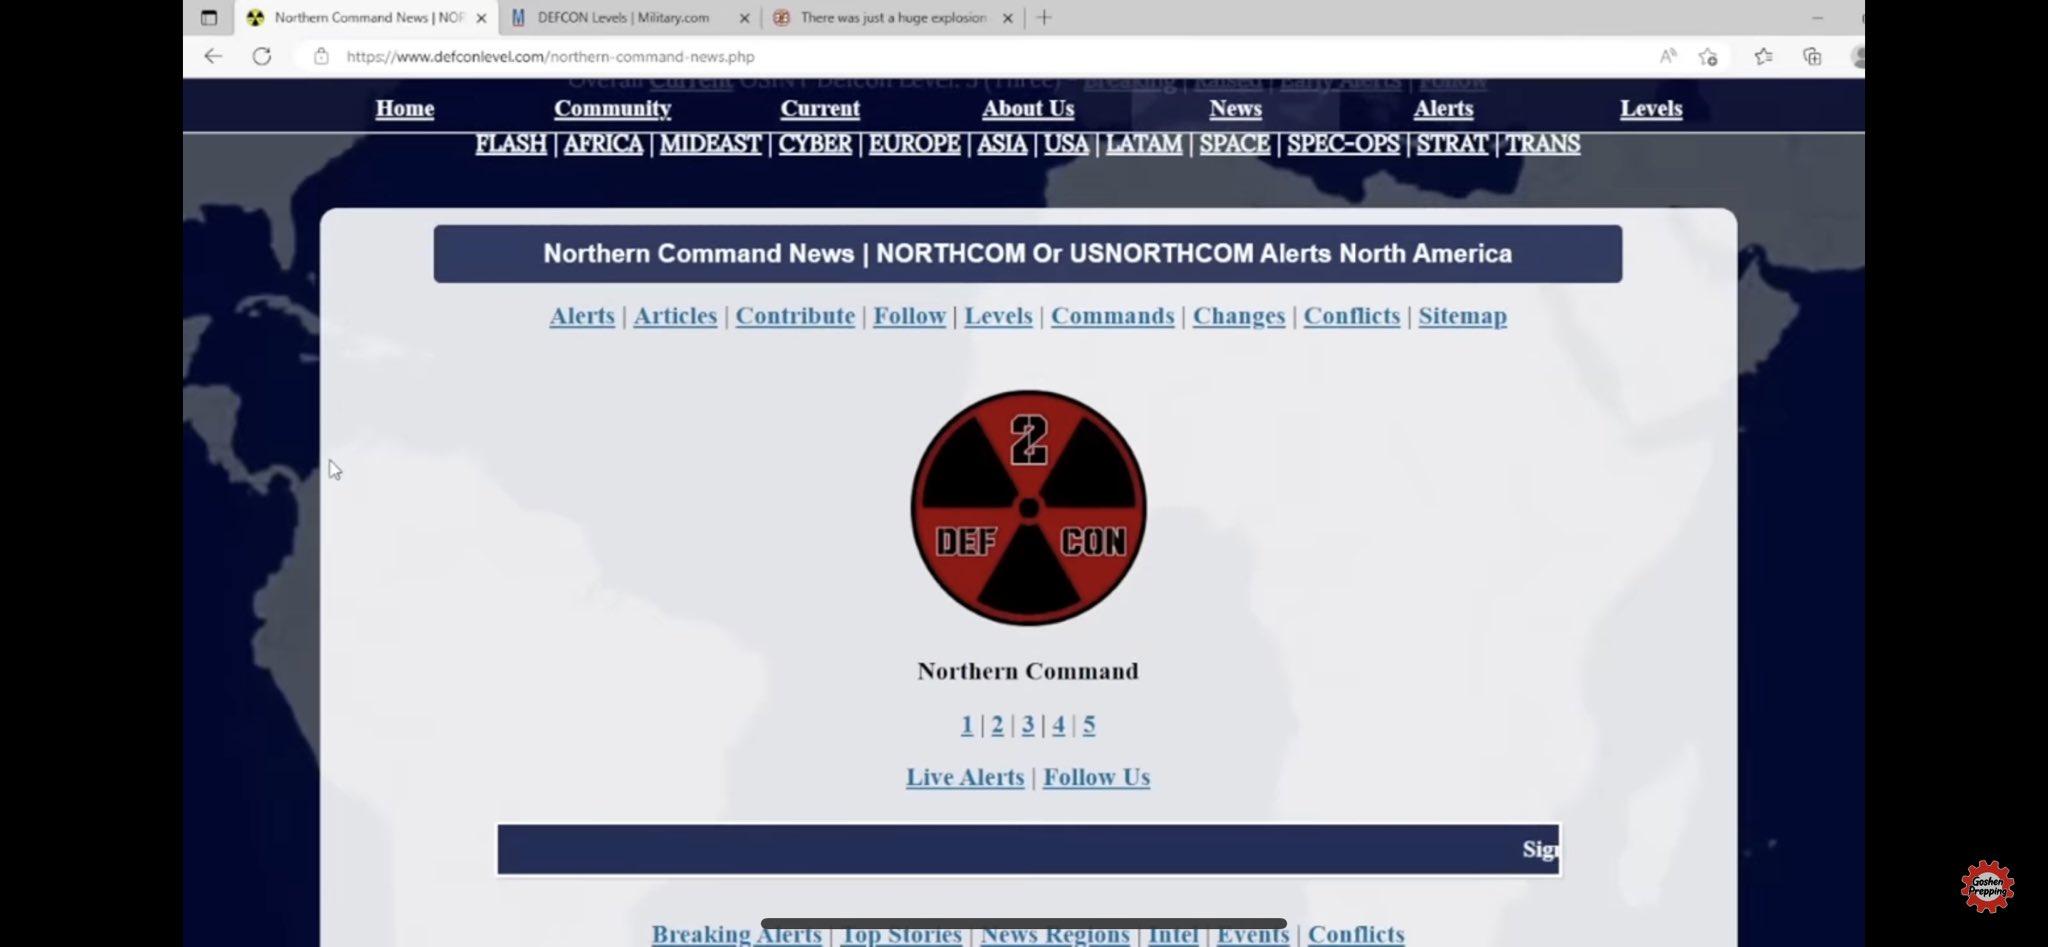The image size is (2048, 947).
Task: Go to TRANS category link
Action: click(x=1543, y=144)
